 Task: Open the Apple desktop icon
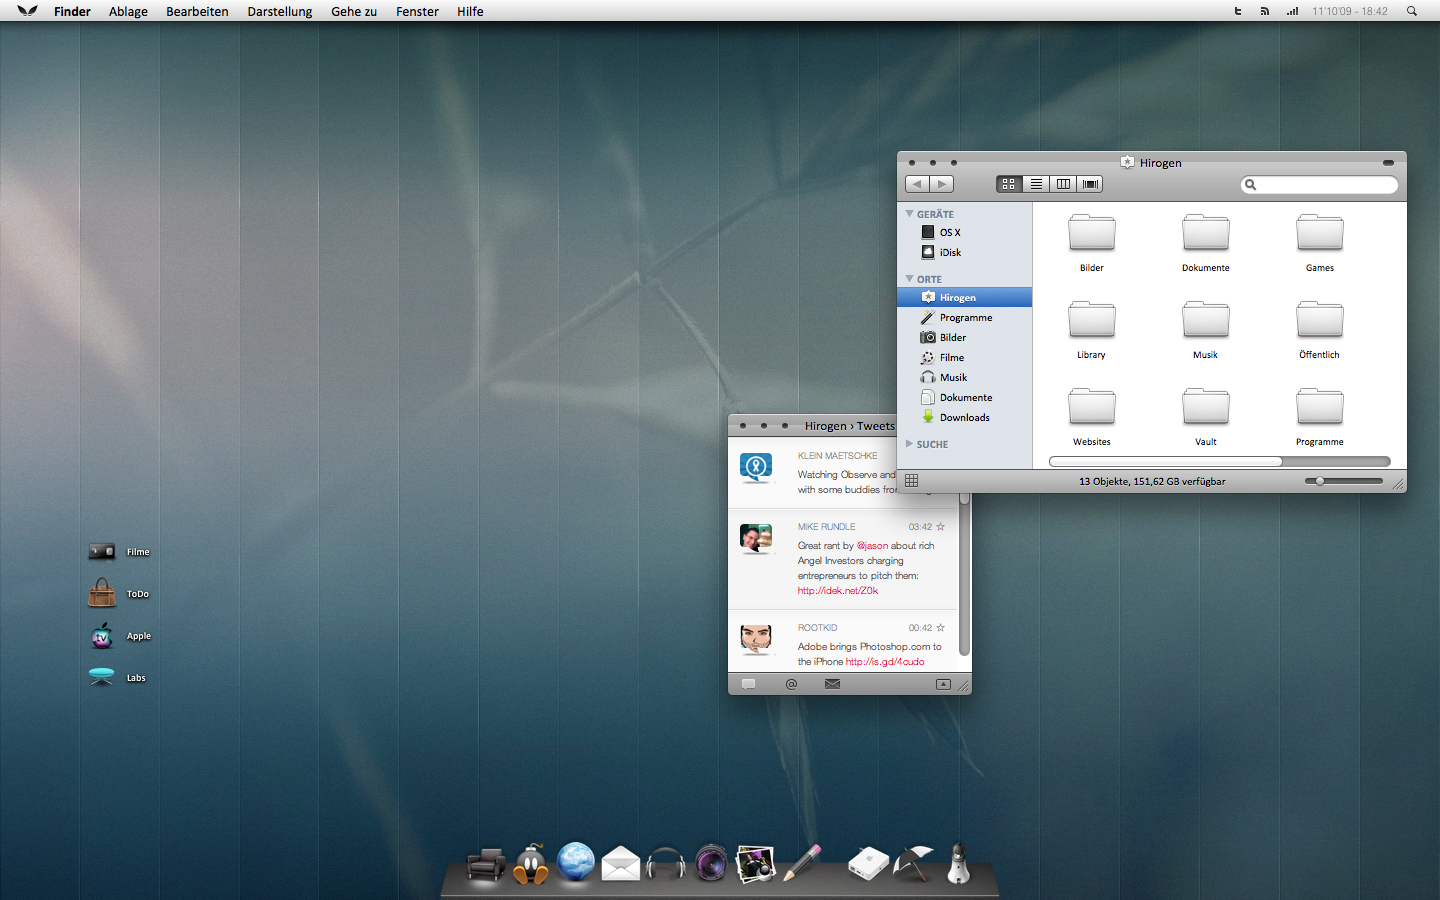(x=102, y=635)
